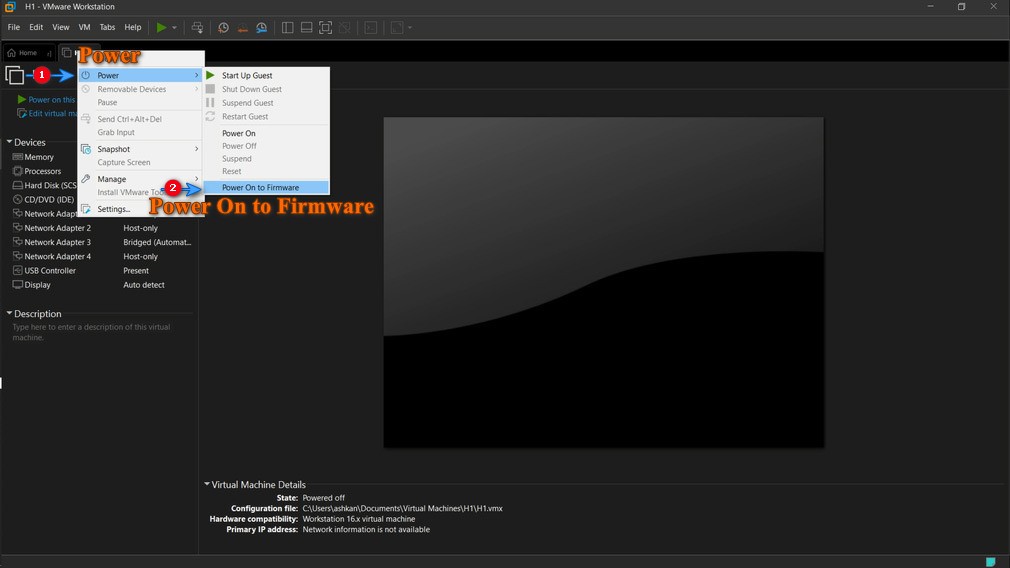Open the power options dropdown arrow beside play button
1010x568 pixels.
pyautogui.click(x=175, y=28)
